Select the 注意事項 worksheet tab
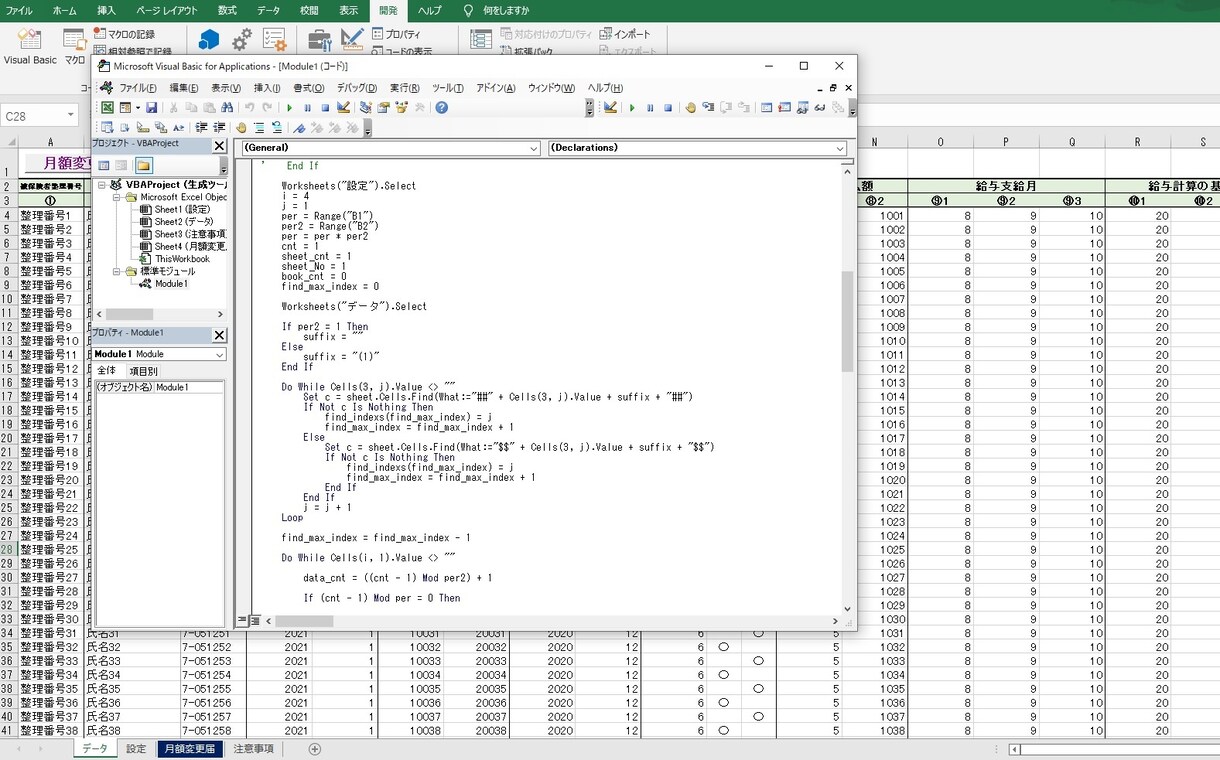Screen dimensions: 1220x760 click(x=253, y=749)
